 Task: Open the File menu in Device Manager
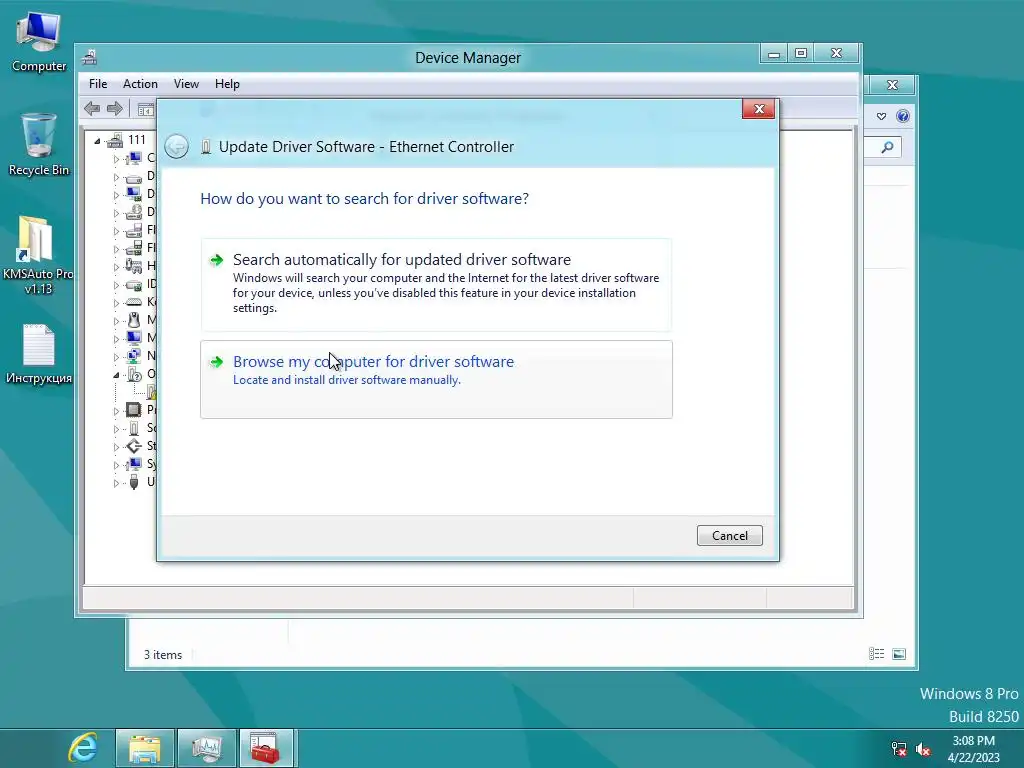click(98, 84)
